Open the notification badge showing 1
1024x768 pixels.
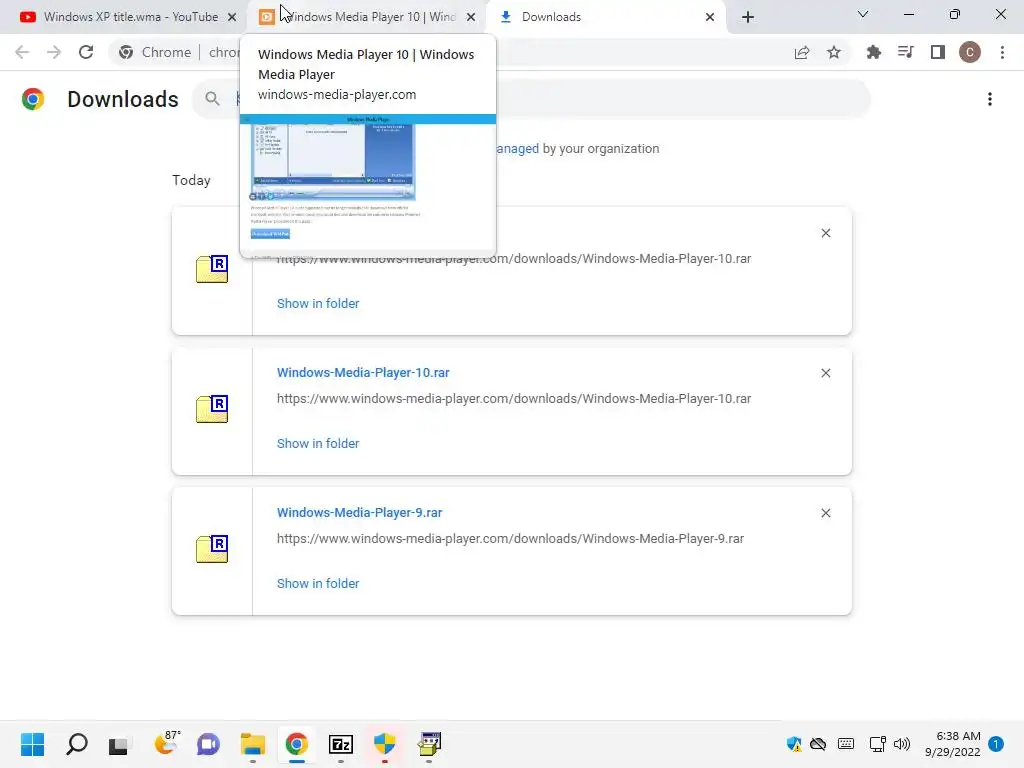[996, 744]
